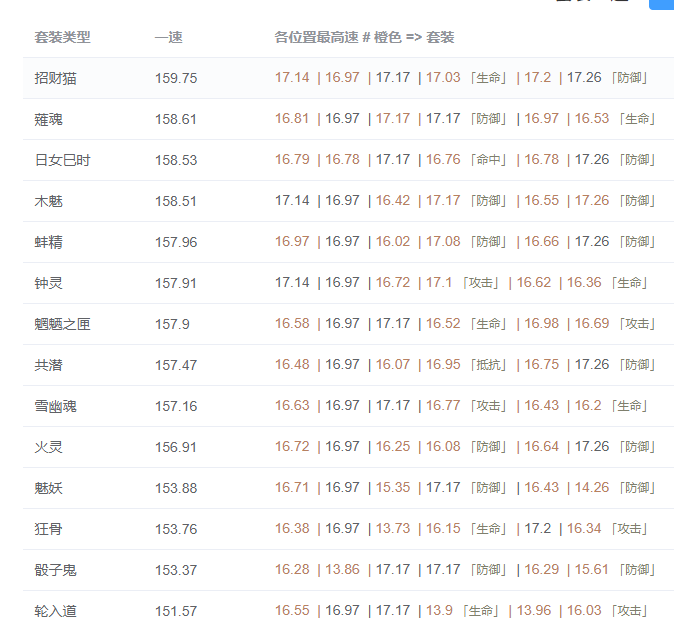Click 15.61 in the 骰子鬼 row
The width and height of the screenshot is (674, 626).
[592, 569]
